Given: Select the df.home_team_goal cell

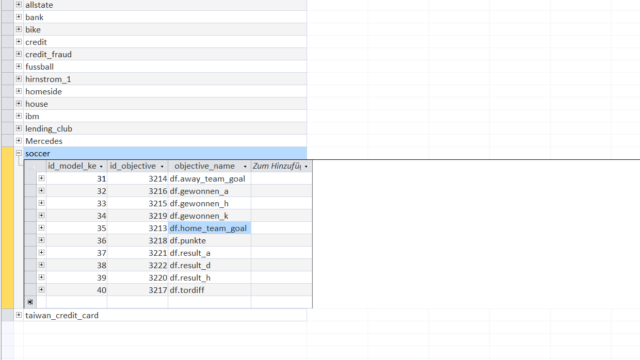Looking at the screenshot, I should [x=209, y=228].
